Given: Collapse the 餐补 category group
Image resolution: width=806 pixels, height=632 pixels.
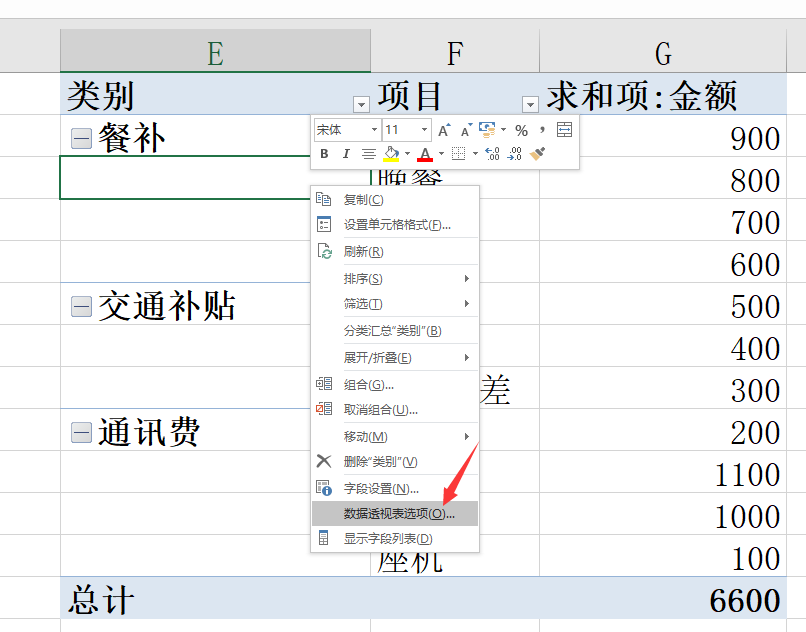Looking at the screenshot, I should pyautogui.click(x=81, y=139).
